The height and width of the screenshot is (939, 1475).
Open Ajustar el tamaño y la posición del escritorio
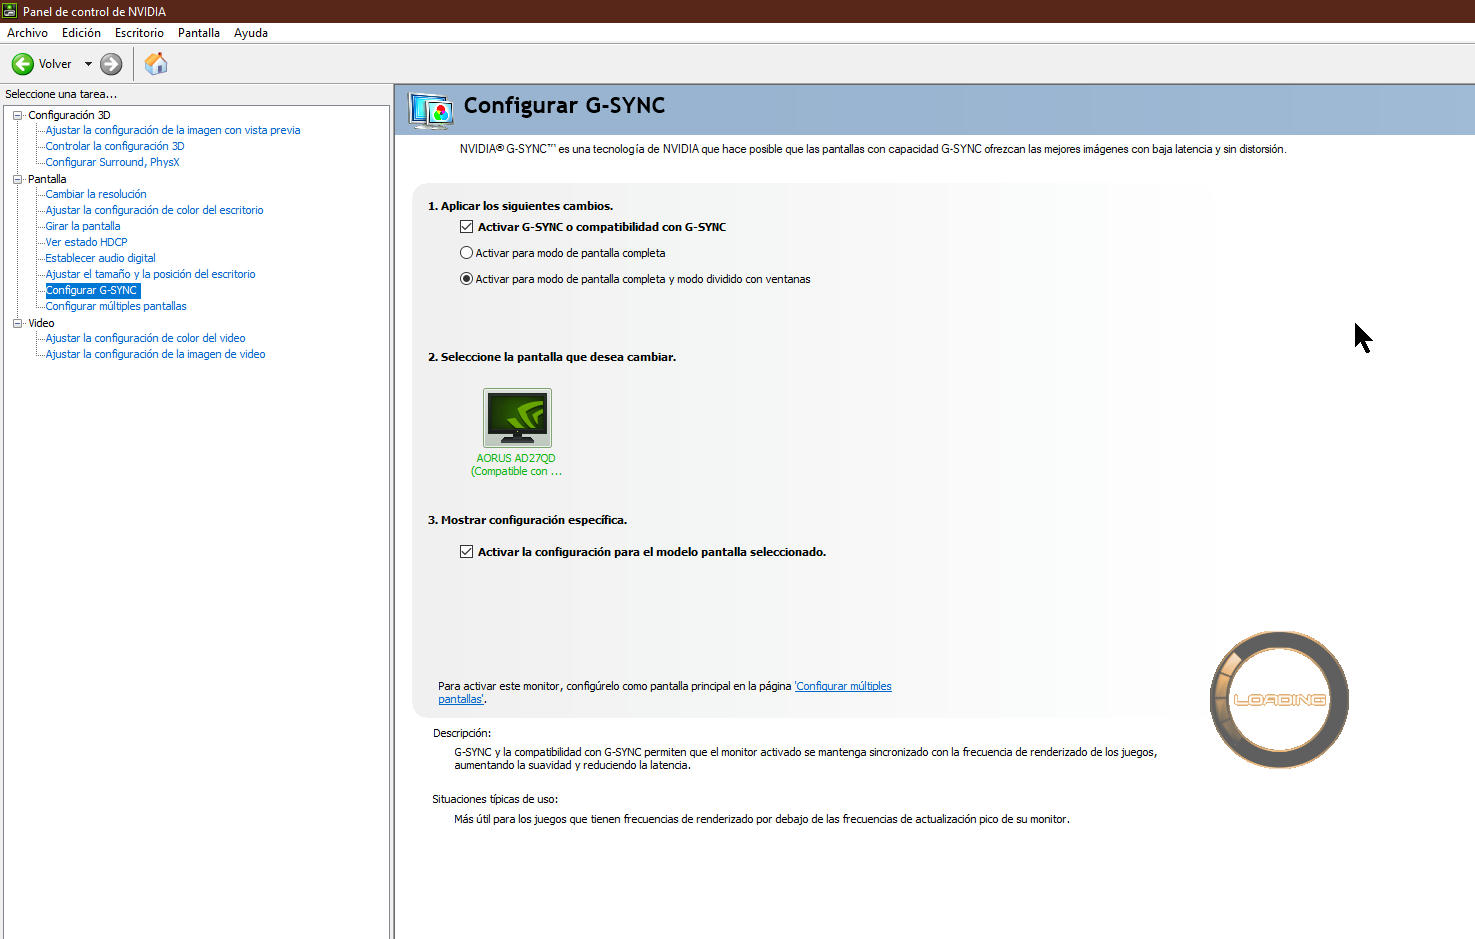150,274
